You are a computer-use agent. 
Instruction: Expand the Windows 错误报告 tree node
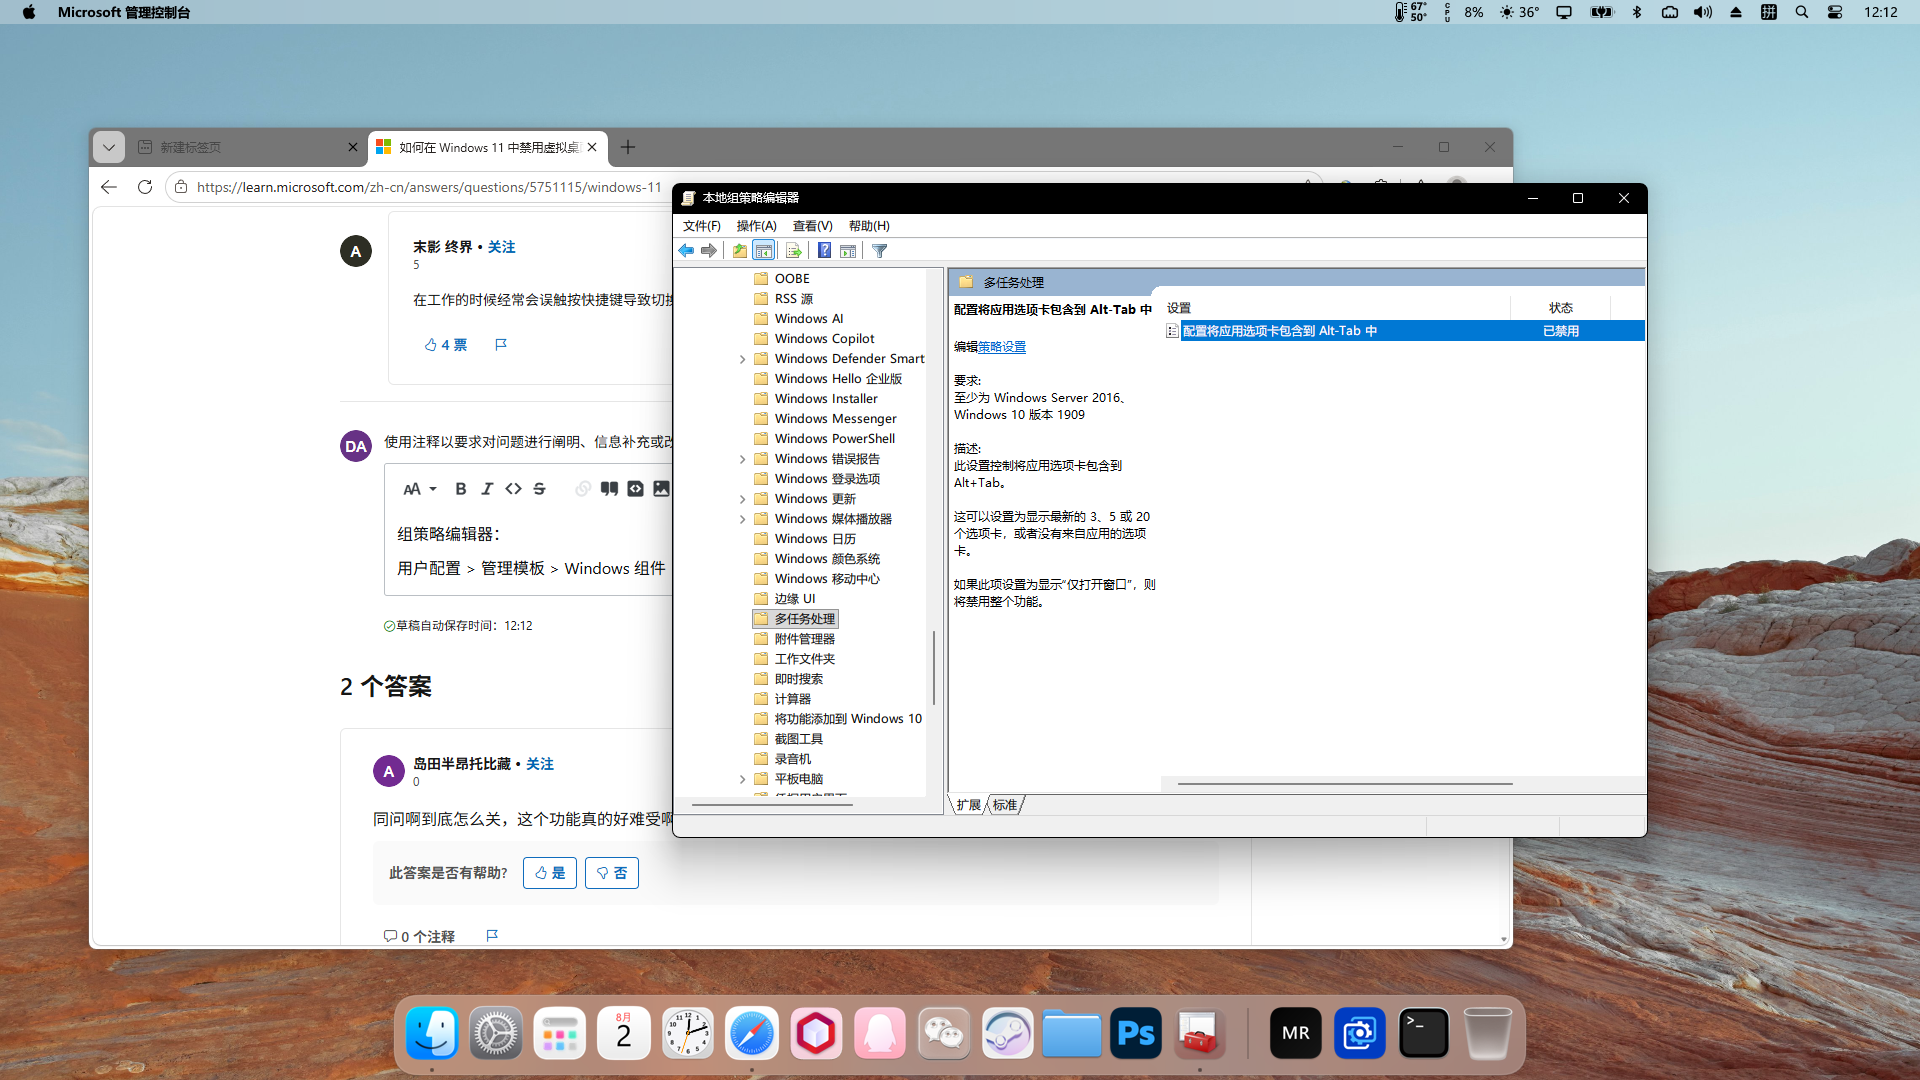tap(742, 459)
